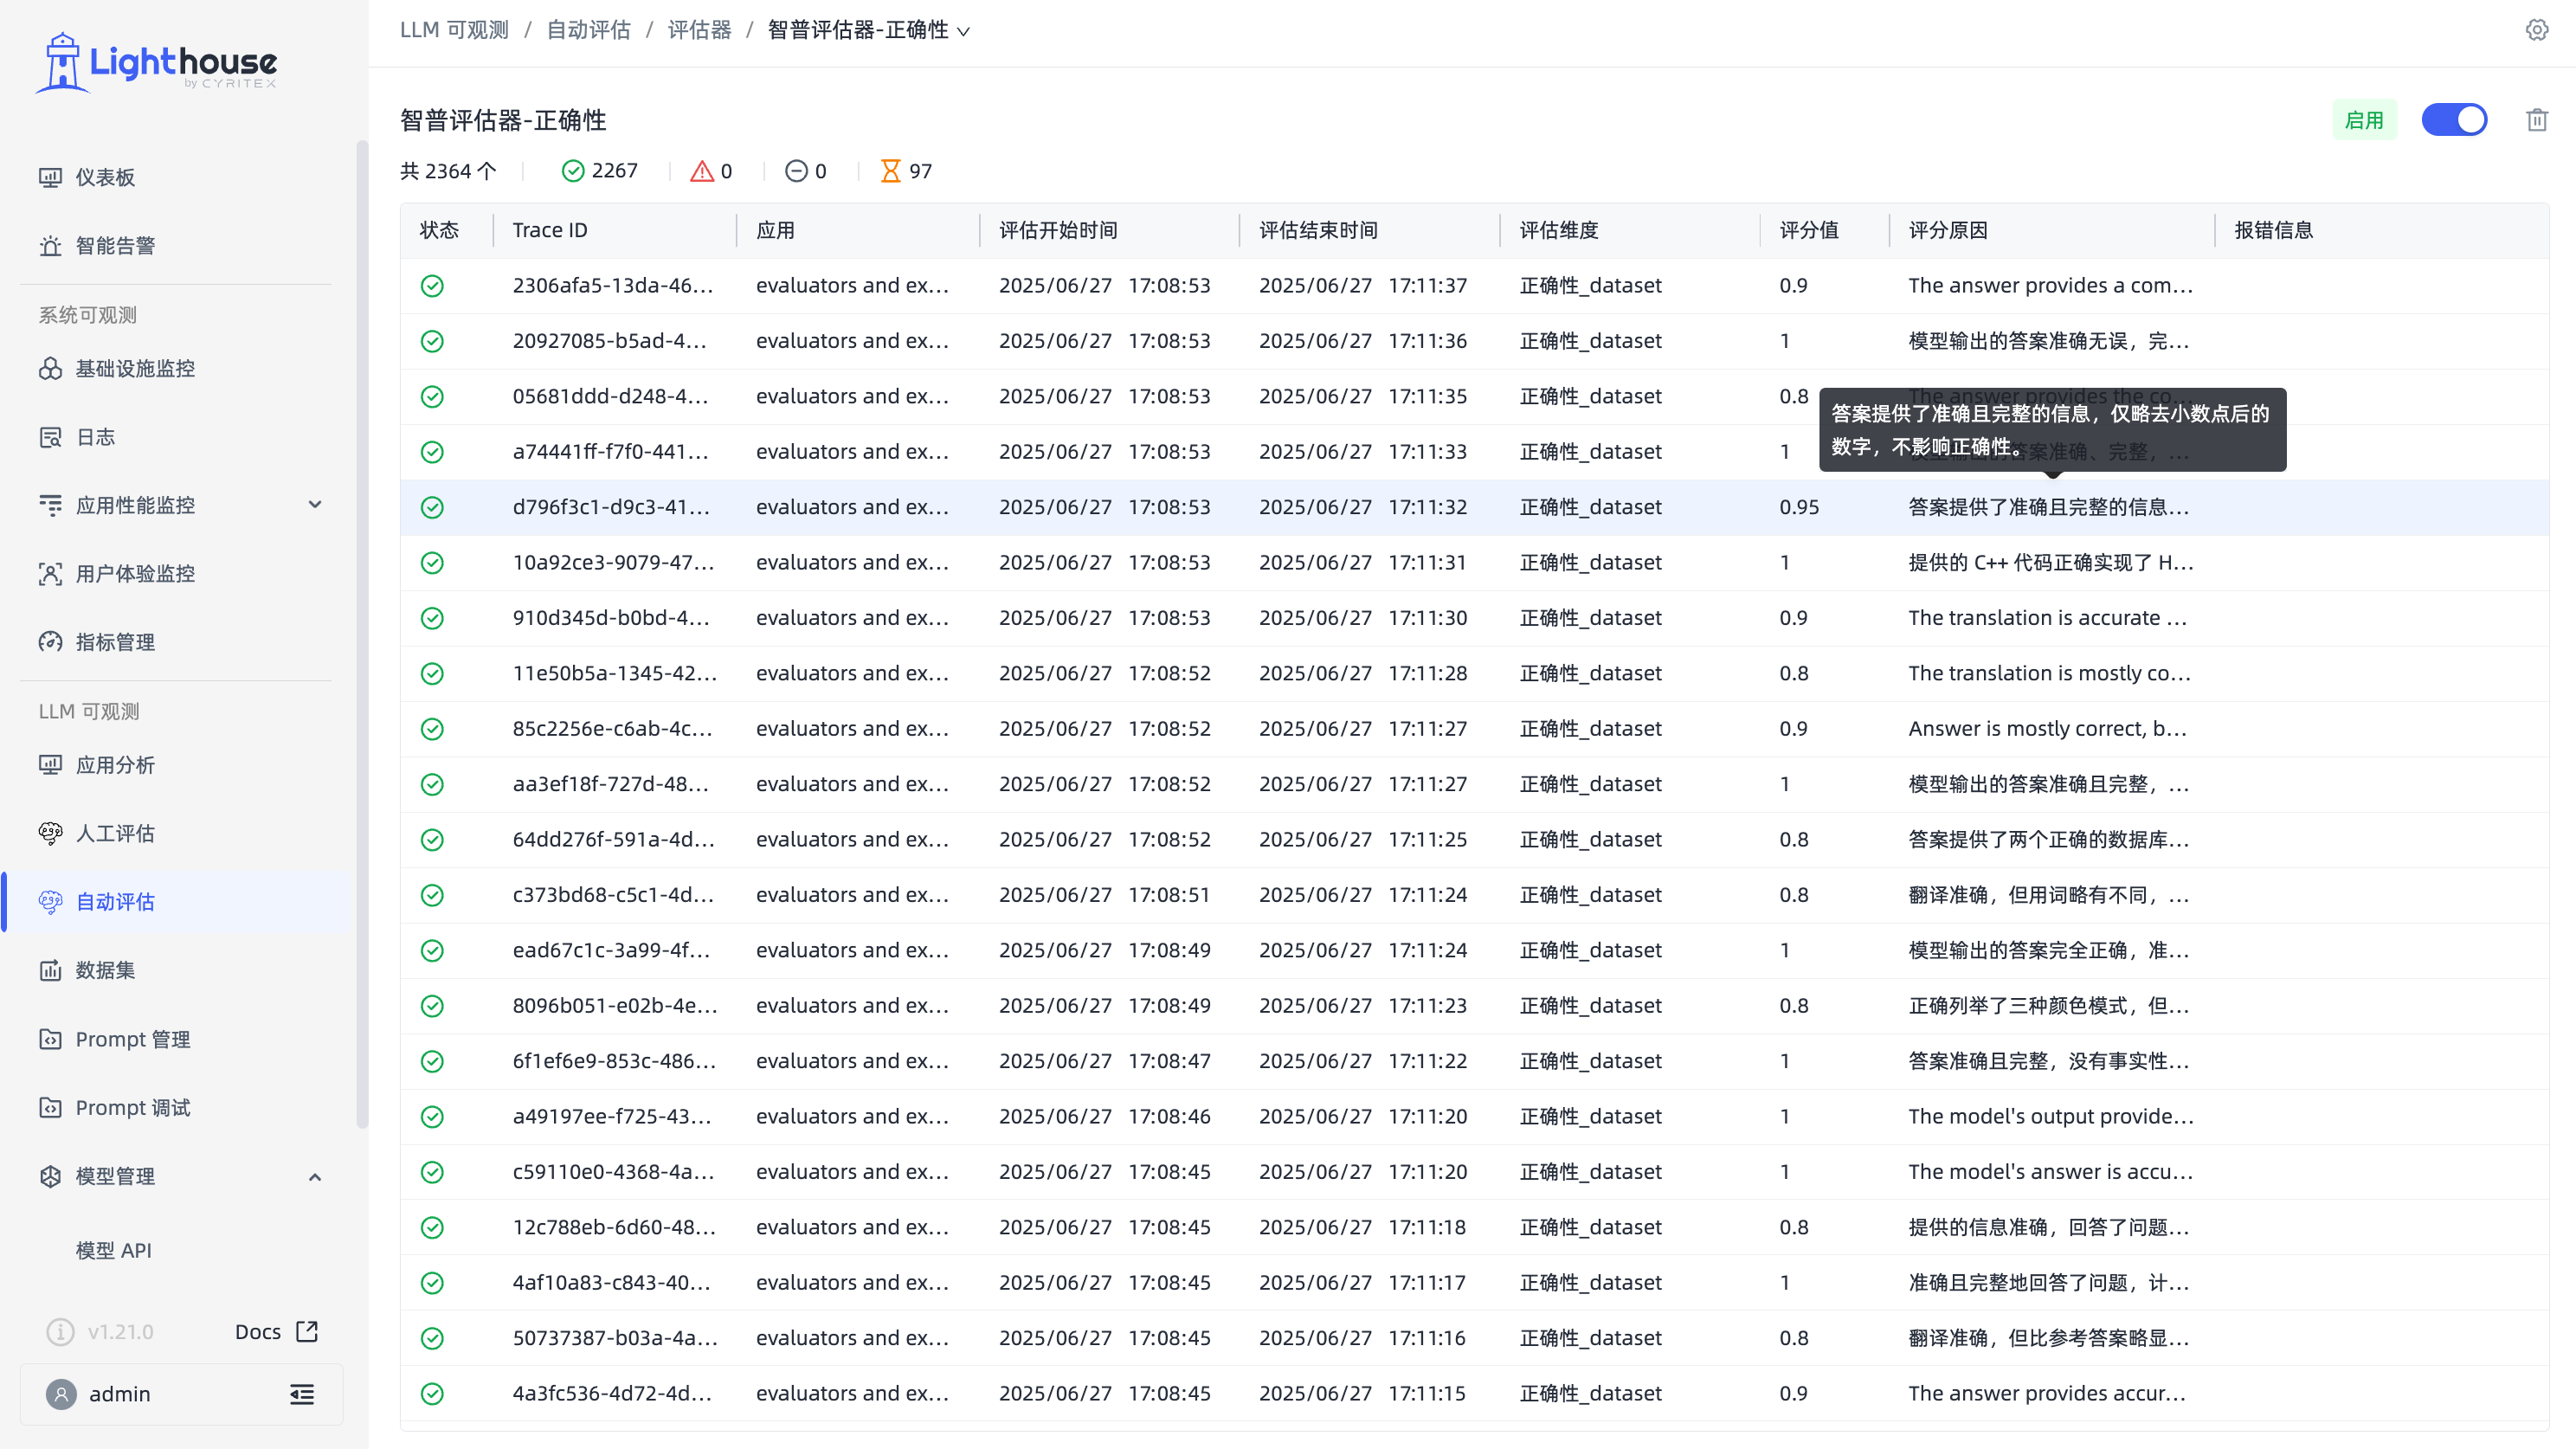Click the 人工评估 sidebar icon
Viewport: 2576px width, 1449px height.
(50, 833)
